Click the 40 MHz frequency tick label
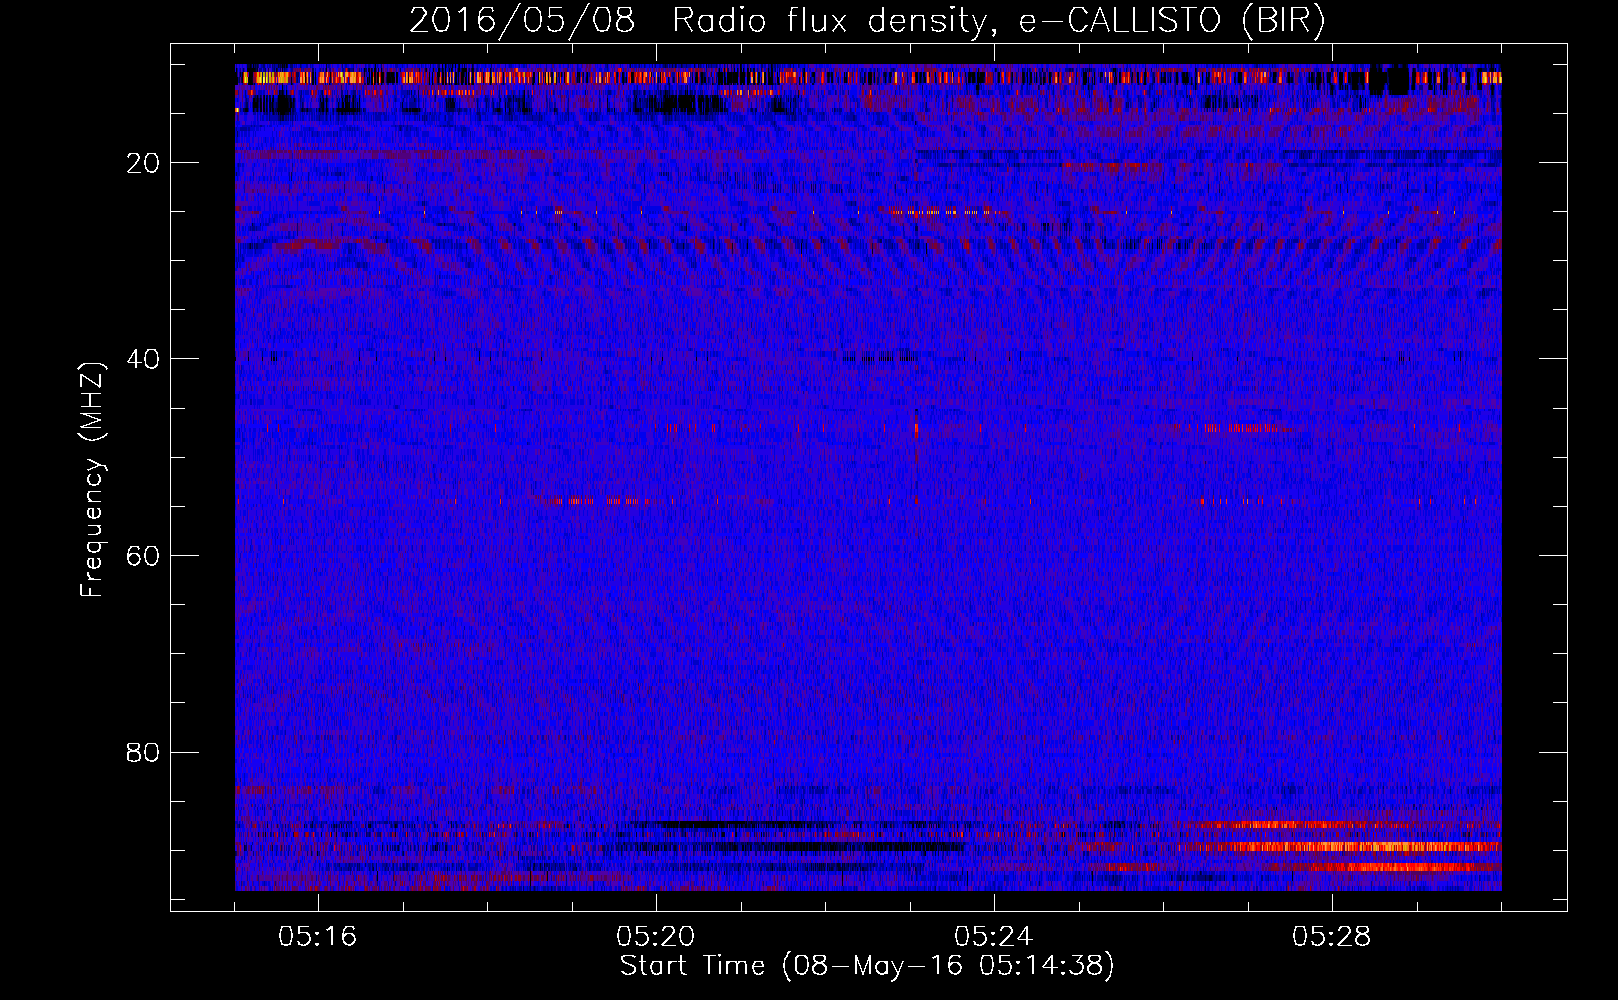The image size is (1618, 1000). point(144,359)
